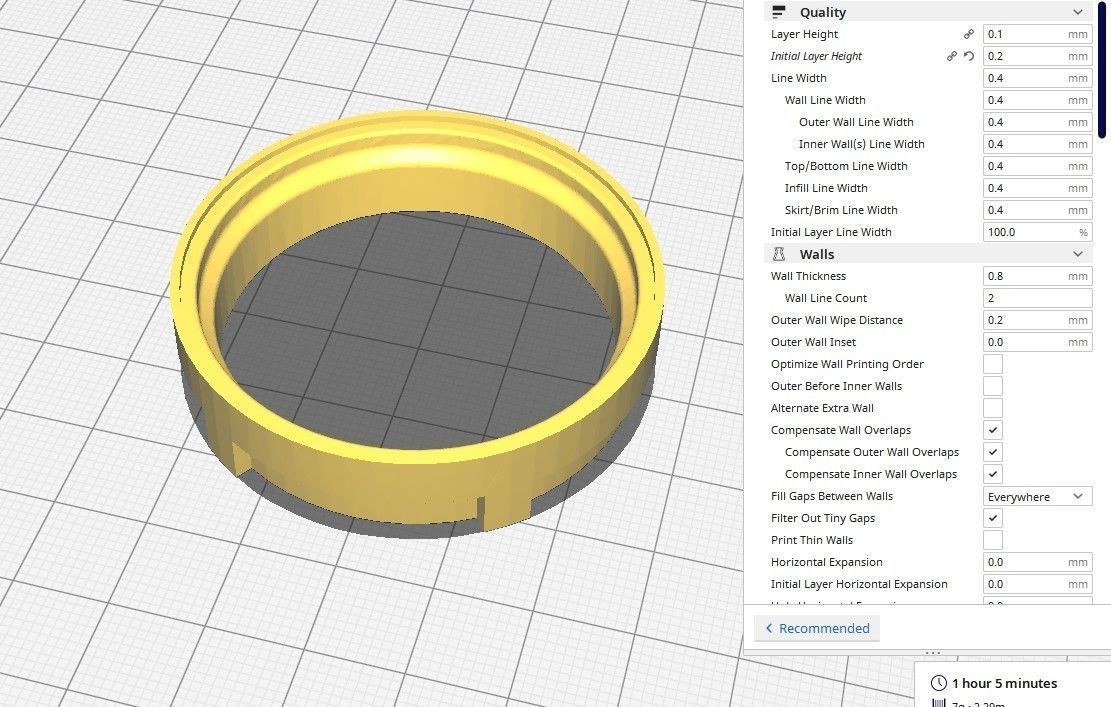Enable Outer Before Inner Walls
Screen dimensions: 1111x707
pyautogui.click(x=993, y=386)
